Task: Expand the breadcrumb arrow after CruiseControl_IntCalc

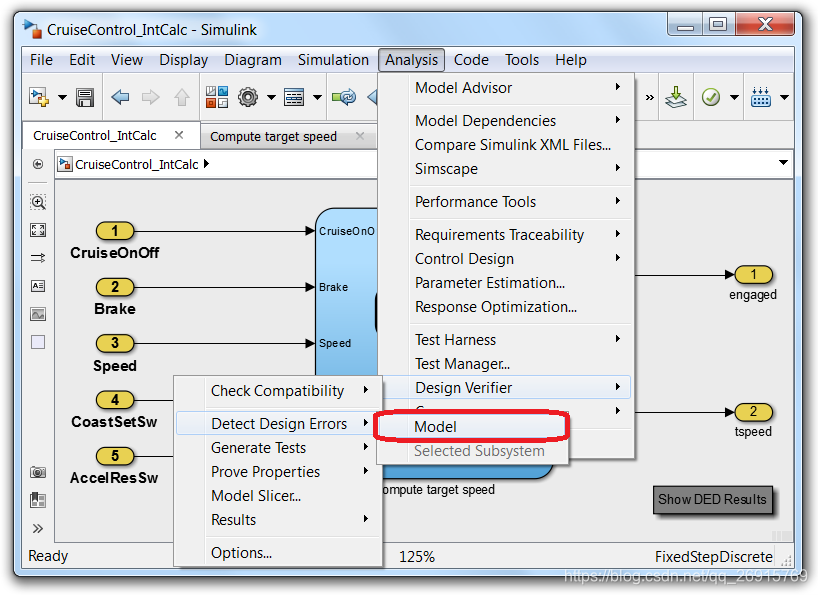Action: [x=207, y=164]
